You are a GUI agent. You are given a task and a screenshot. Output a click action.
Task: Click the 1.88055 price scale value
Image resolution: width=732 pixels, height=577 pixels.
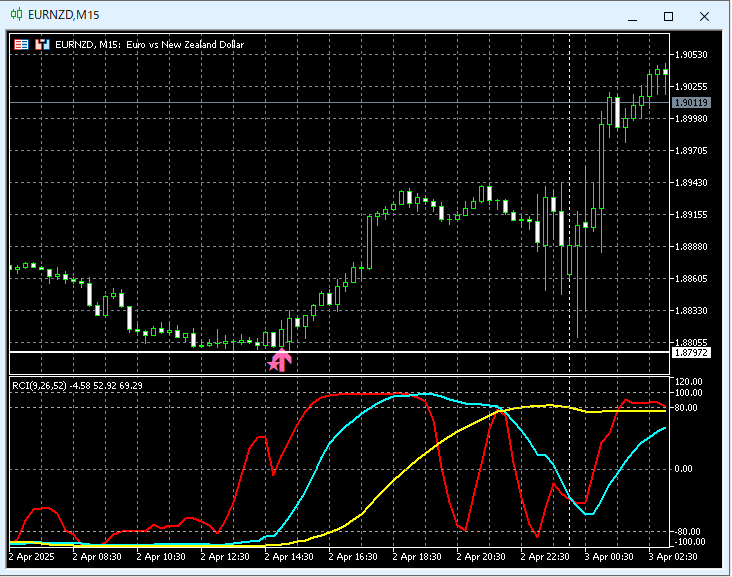[x=691, y=343]
